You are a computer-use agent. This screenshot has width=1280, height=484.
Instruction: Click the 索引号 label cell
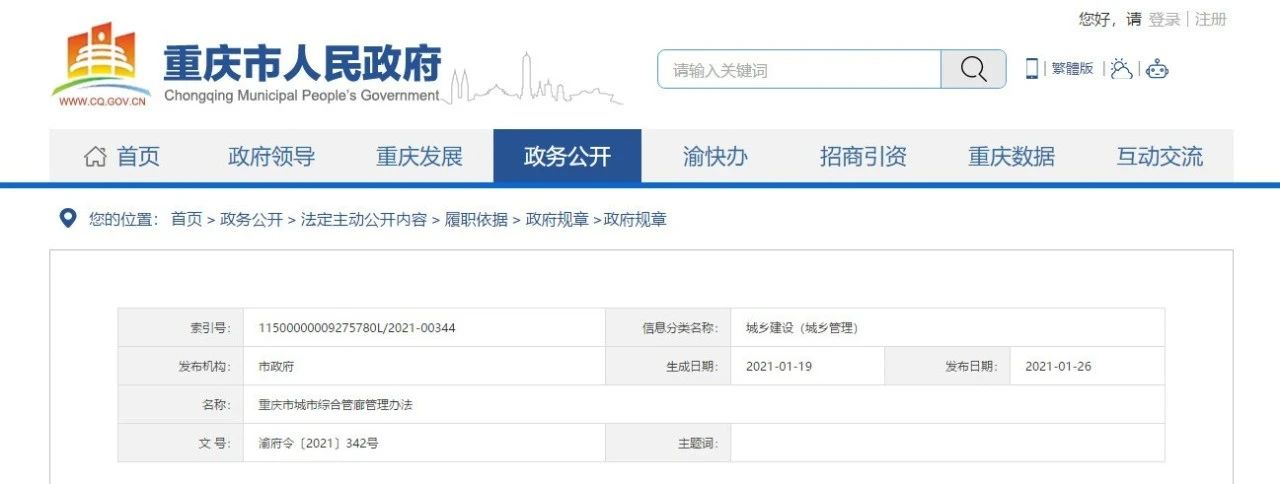(181, 327)
